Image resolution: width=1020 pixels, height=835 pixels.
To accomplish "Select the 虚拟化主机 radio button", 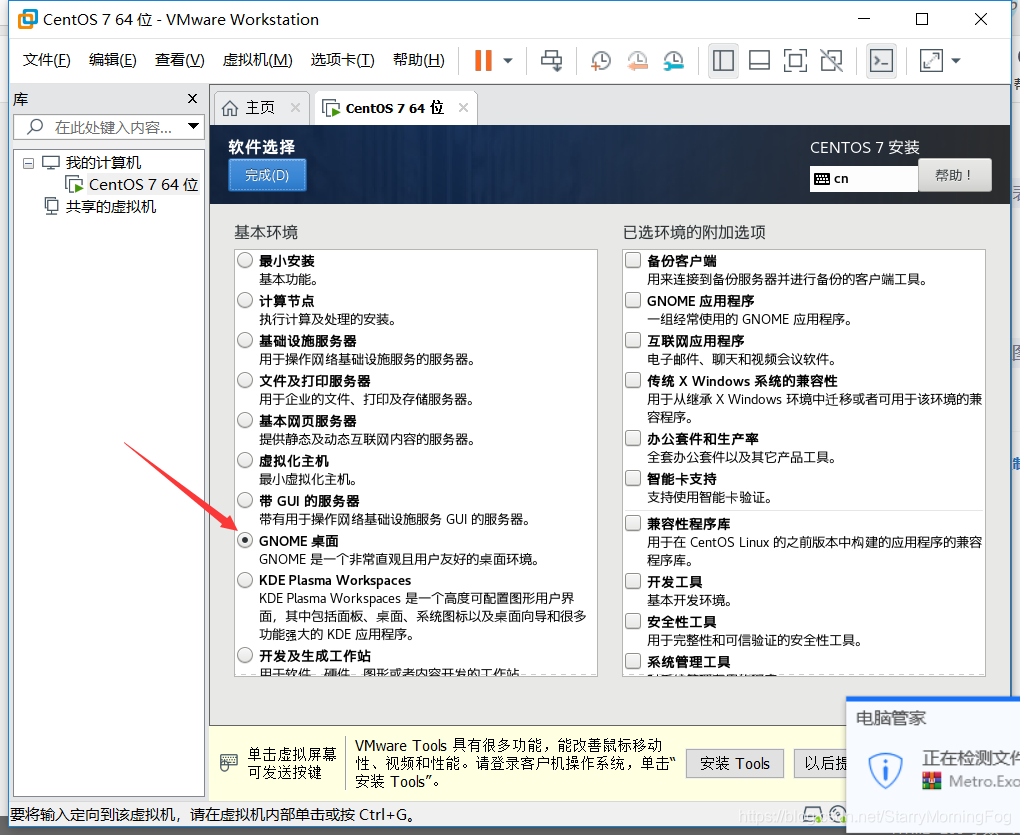I will point(245,460).
